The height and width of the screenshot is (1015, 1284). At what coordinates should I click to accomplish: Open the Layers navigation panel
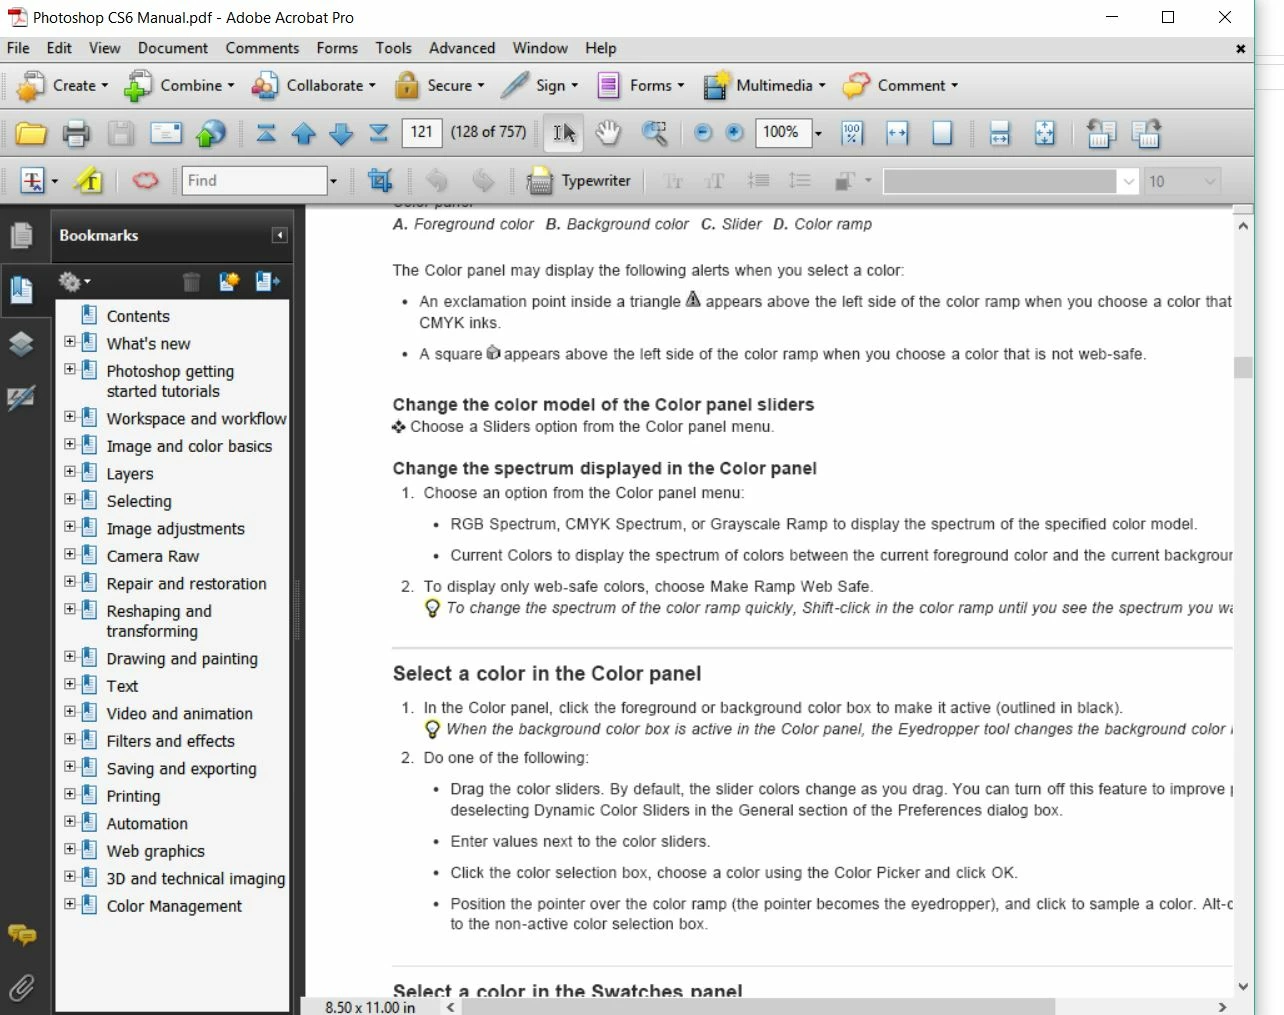tap(21, 344)
